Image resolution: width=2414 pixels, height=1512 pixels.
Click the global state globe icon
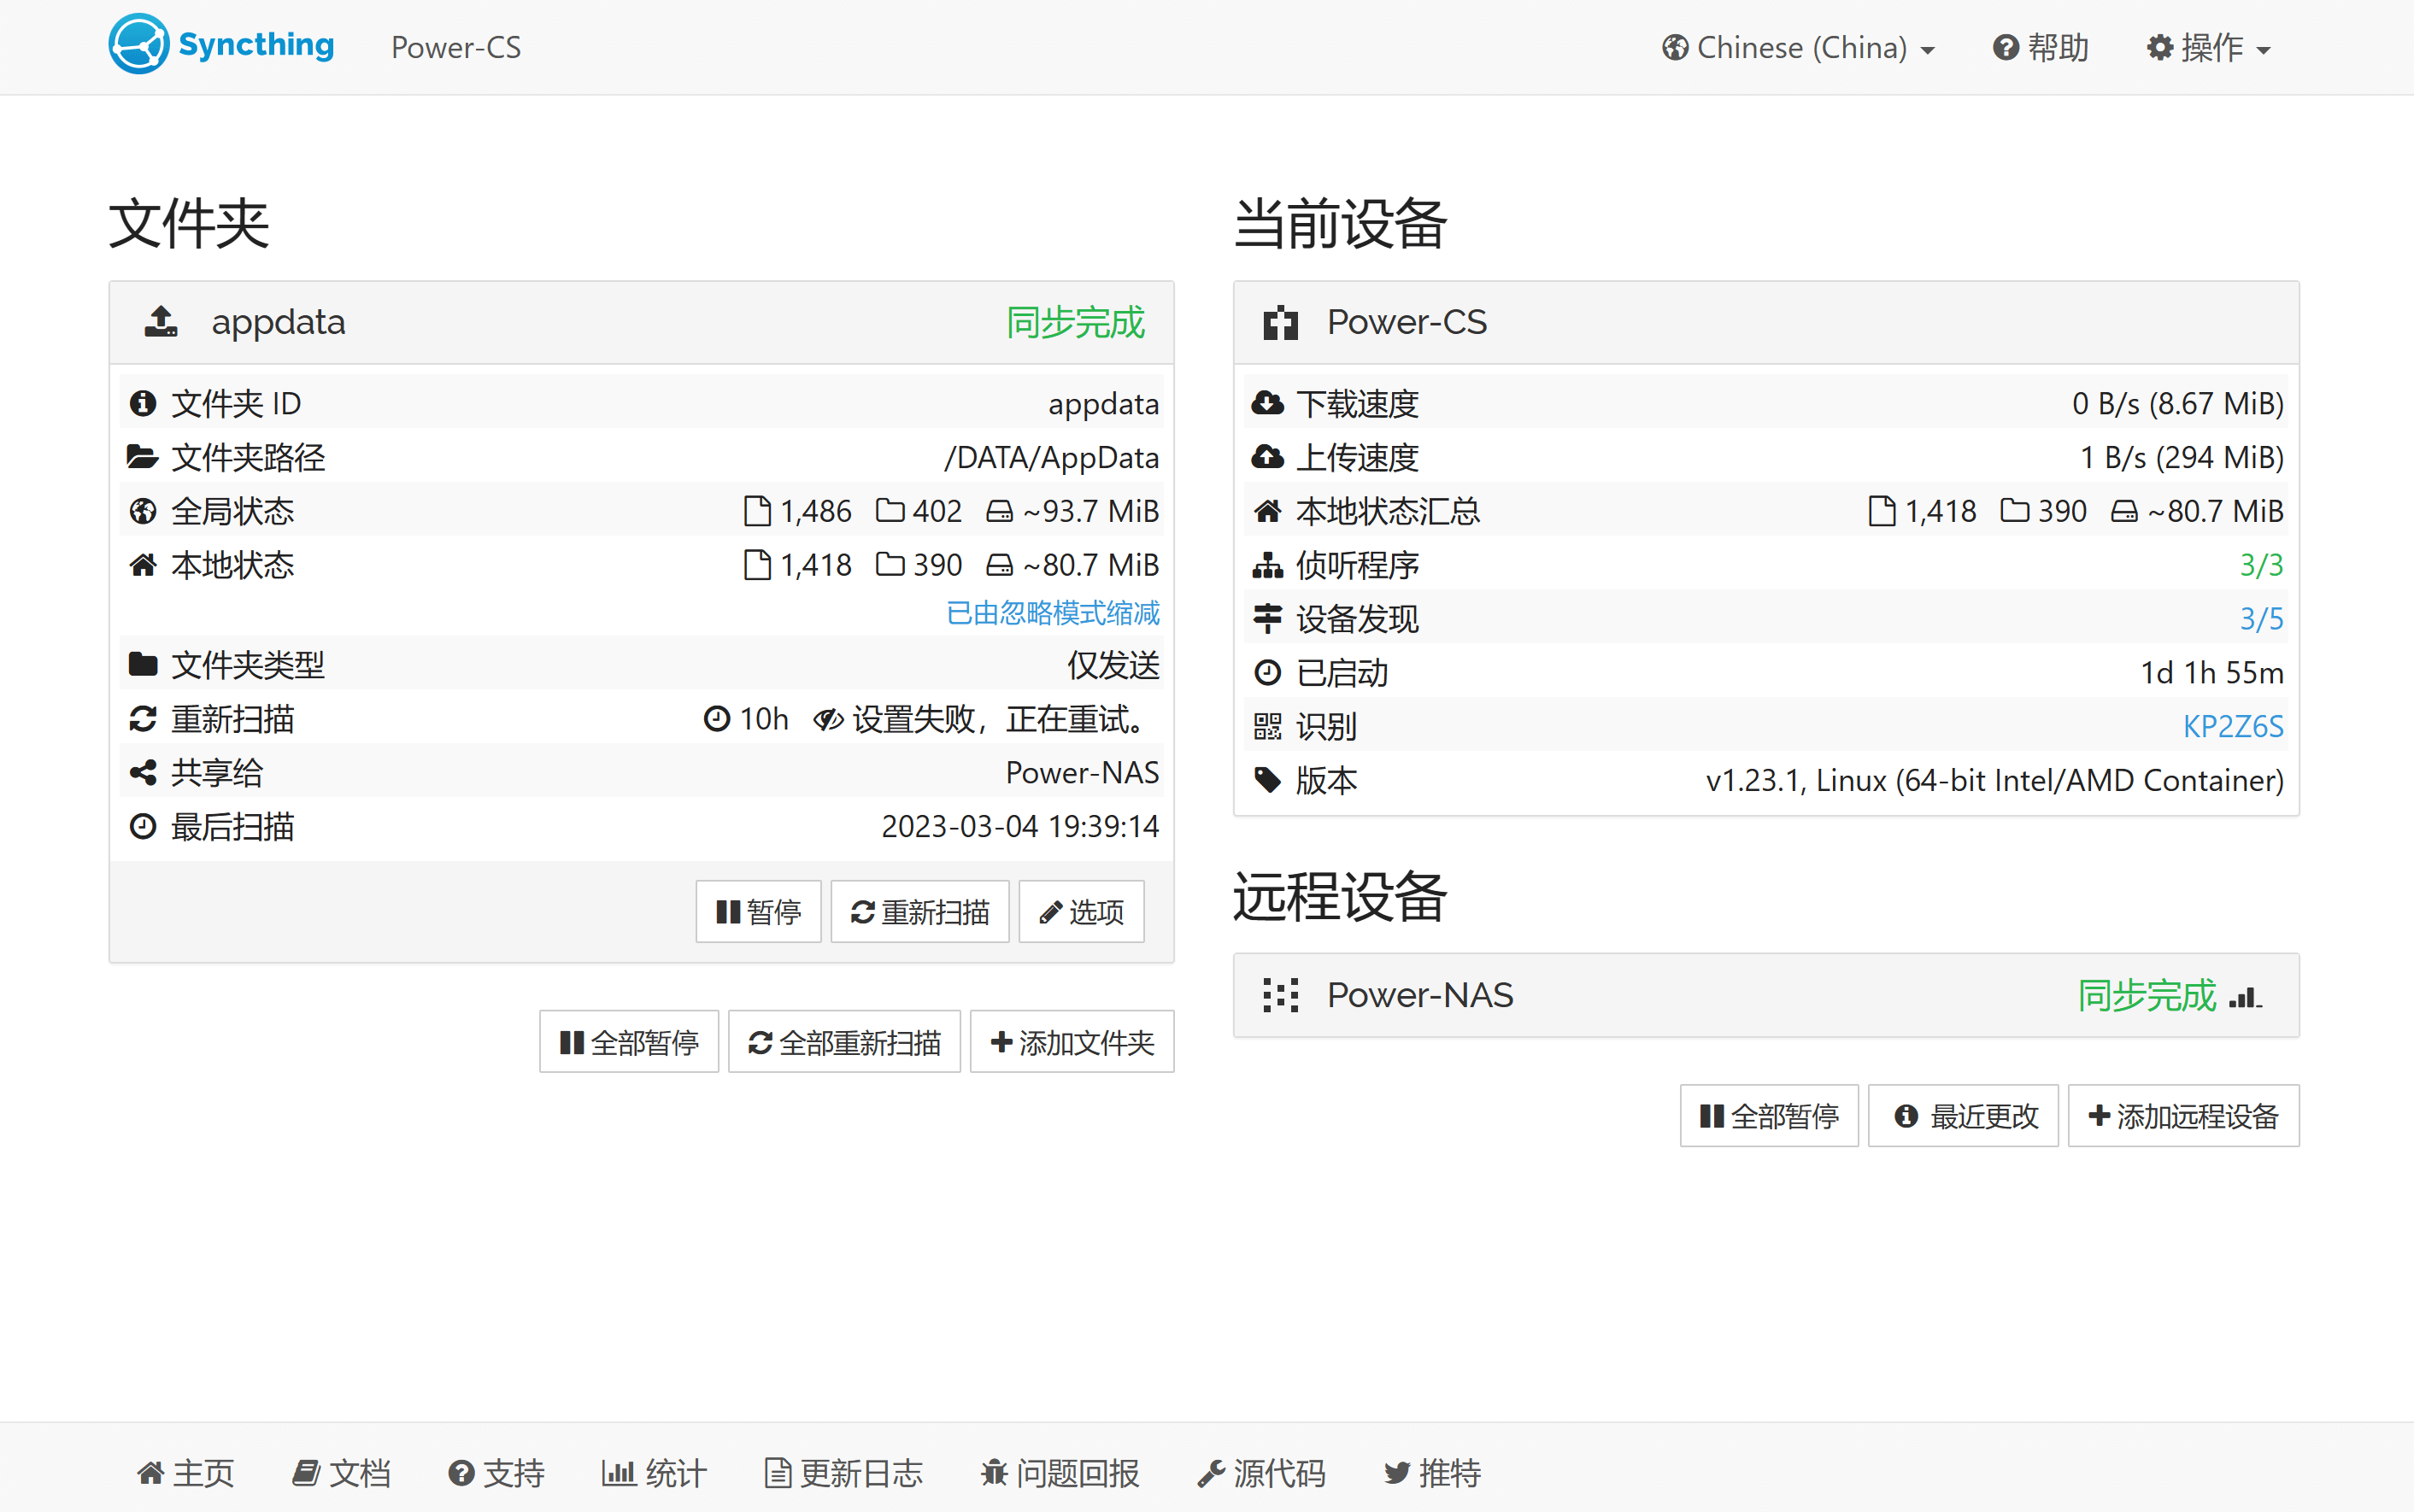point(143,511)
